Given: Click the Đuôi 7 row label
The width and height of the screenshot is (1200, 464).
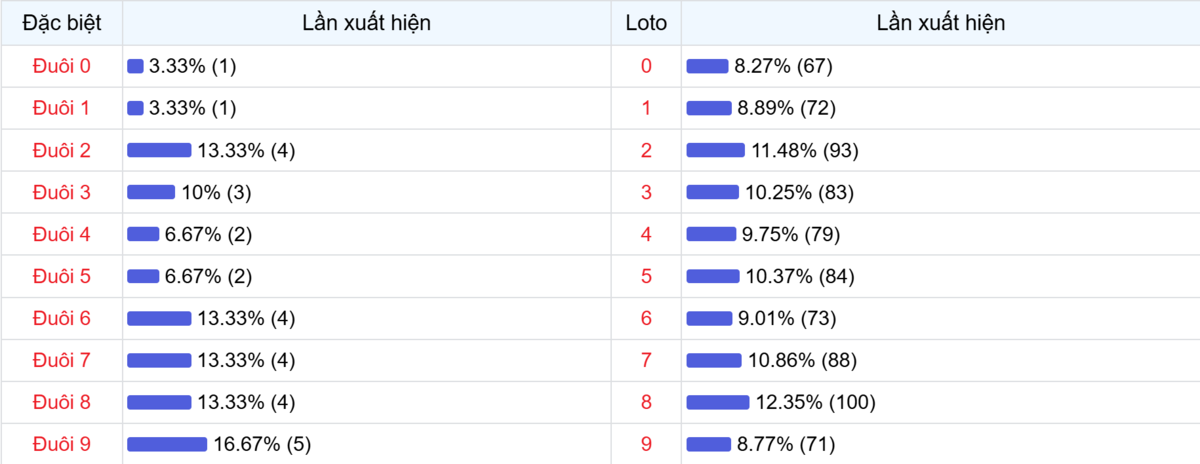Looking at the screenshot, I should pos(61,361).
